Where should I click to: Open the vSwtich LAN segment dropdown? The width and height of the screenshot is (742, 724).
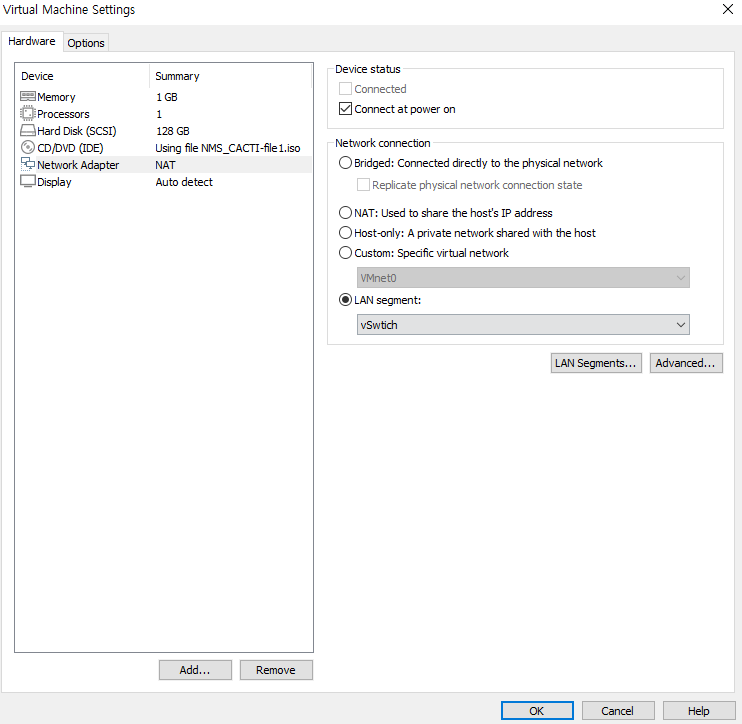pyautogui.click(x=523, y=325)
